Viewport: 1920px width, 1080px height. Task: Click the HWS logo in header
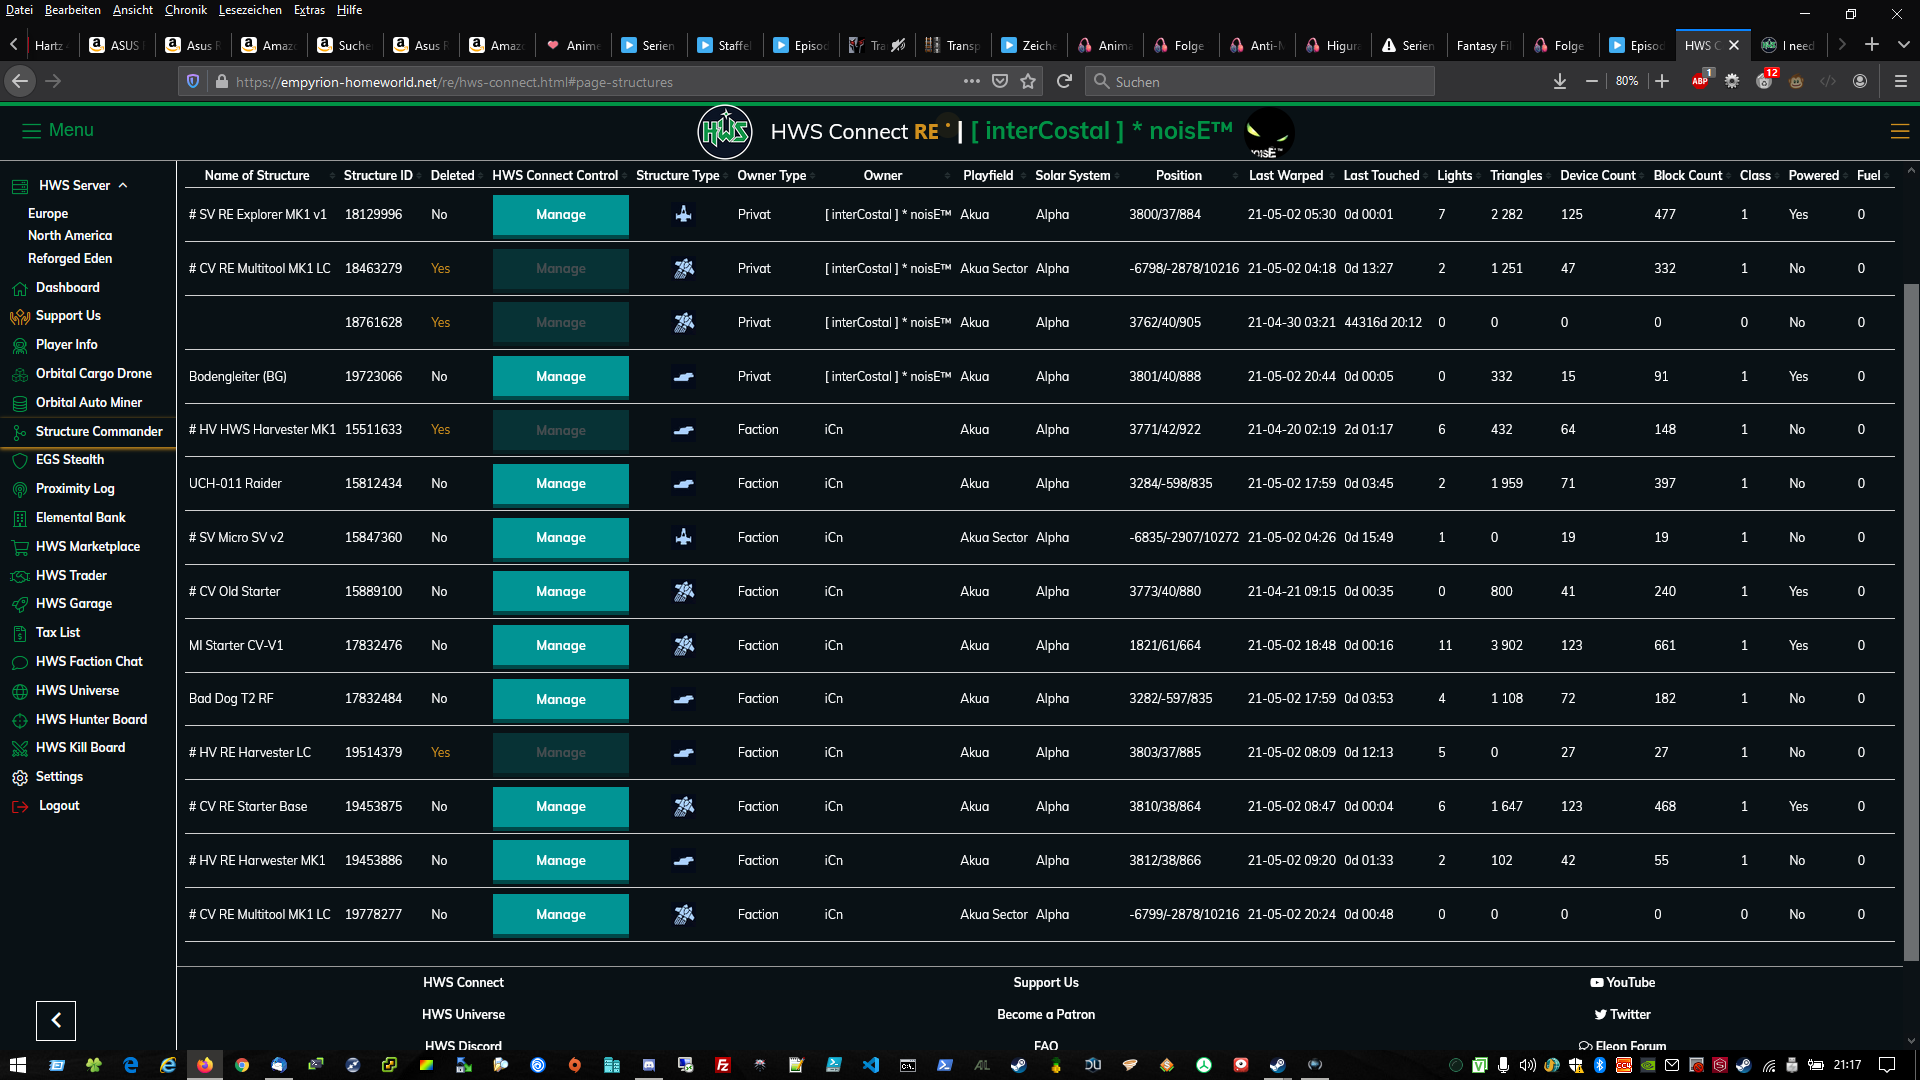coord(725,131)
